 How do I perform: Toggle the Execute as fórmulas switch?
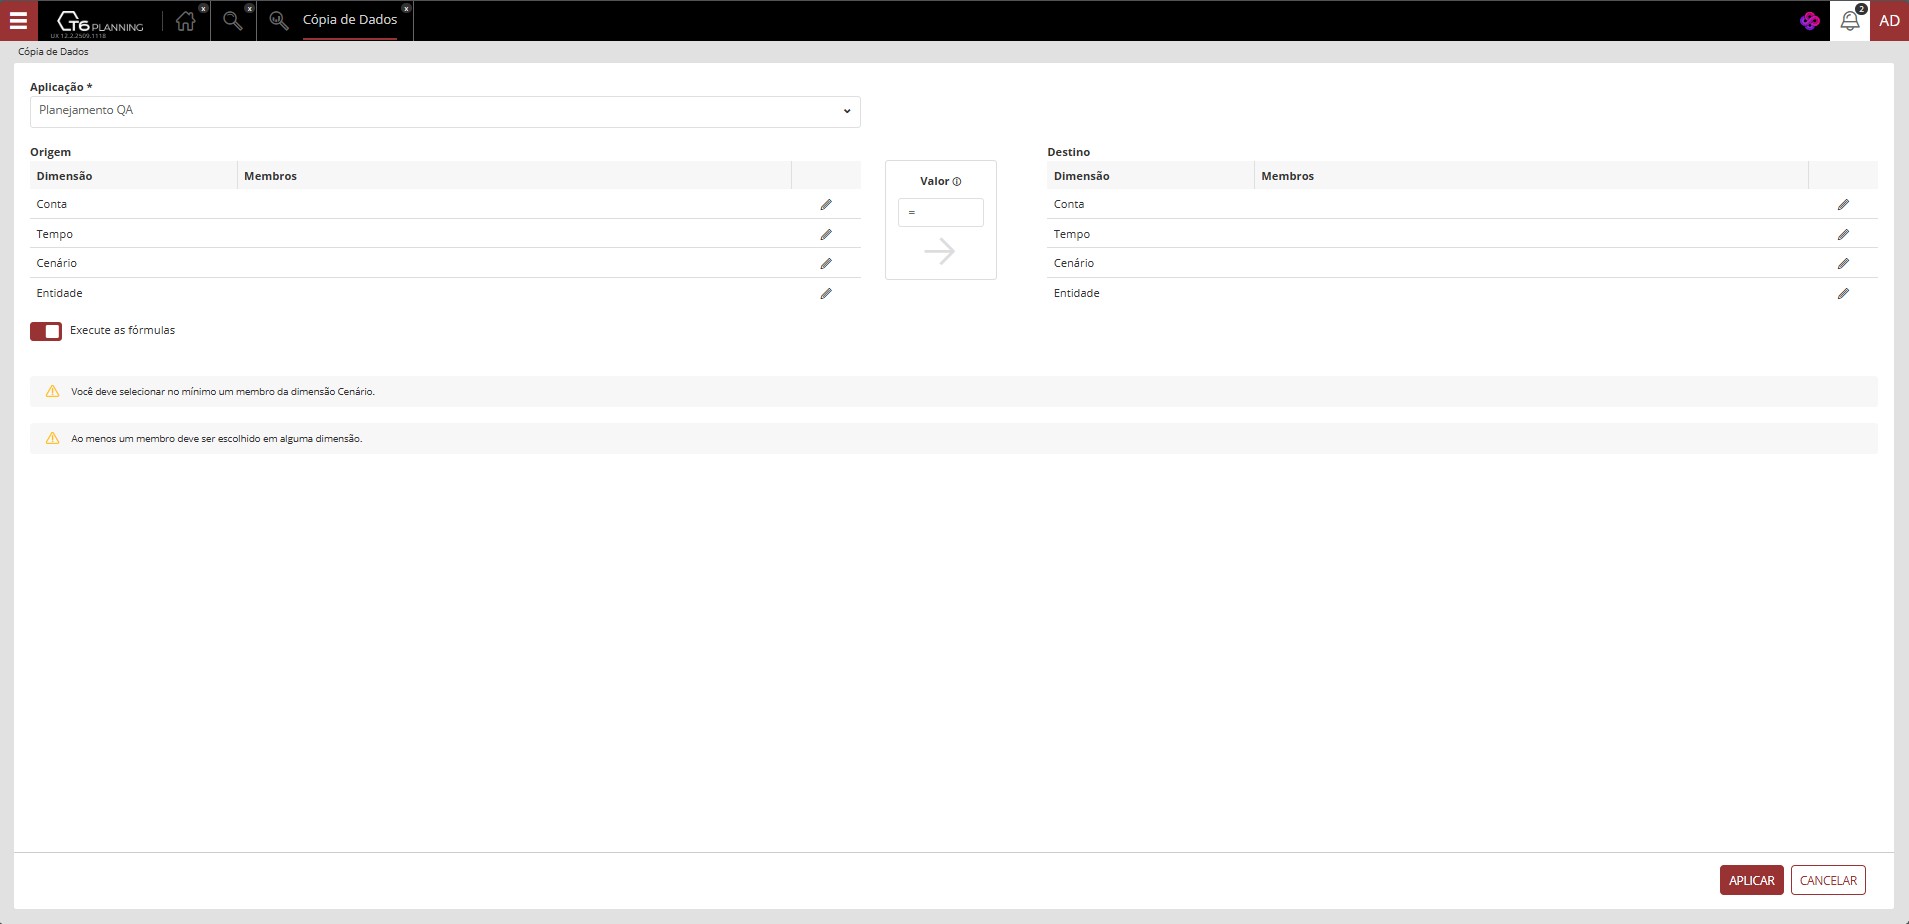point(46,331)
